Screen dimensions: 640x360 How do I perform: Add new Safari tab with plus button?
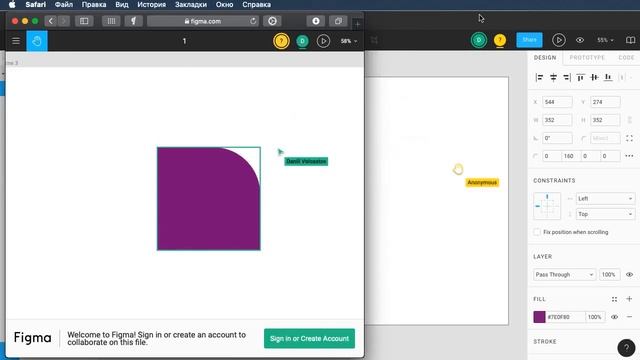click(358, 24)
